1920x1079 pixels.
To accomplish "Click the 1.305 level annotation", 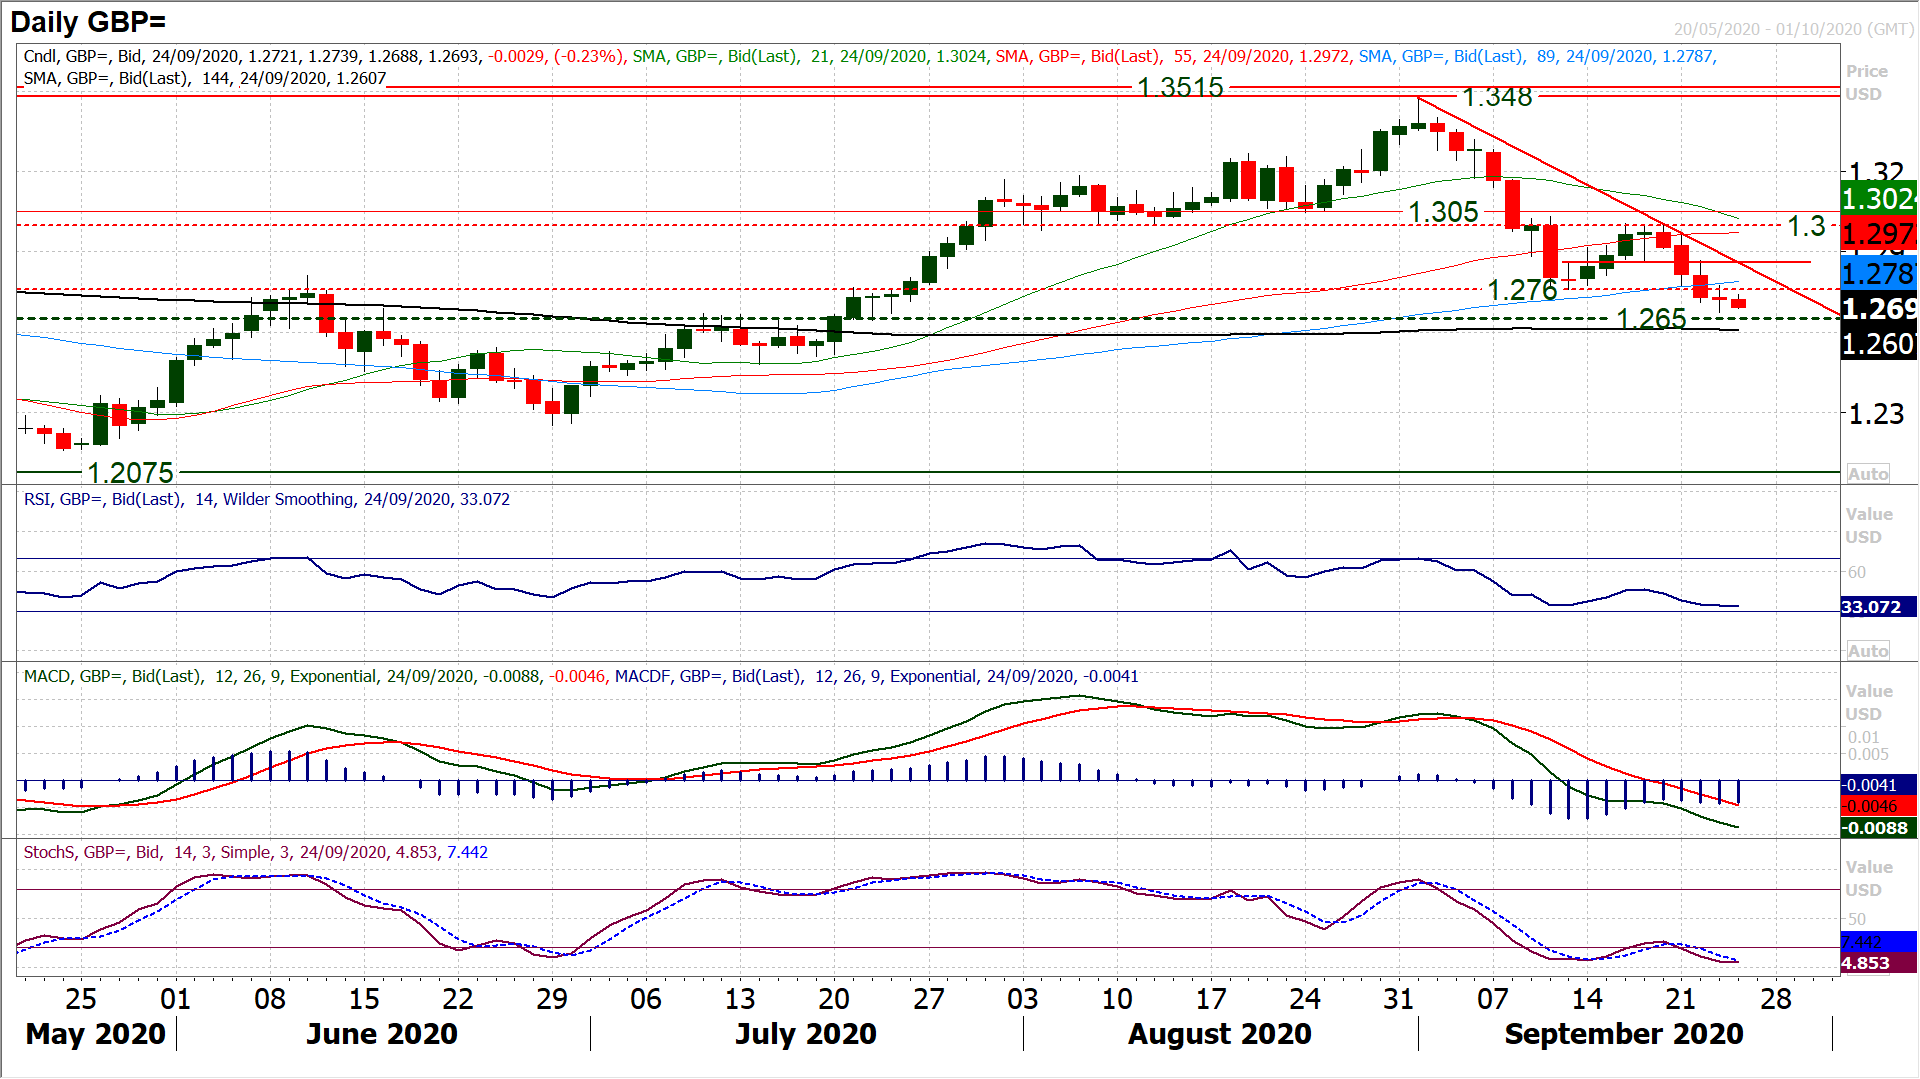I will pyautogui.click(x=1443, y=212).
